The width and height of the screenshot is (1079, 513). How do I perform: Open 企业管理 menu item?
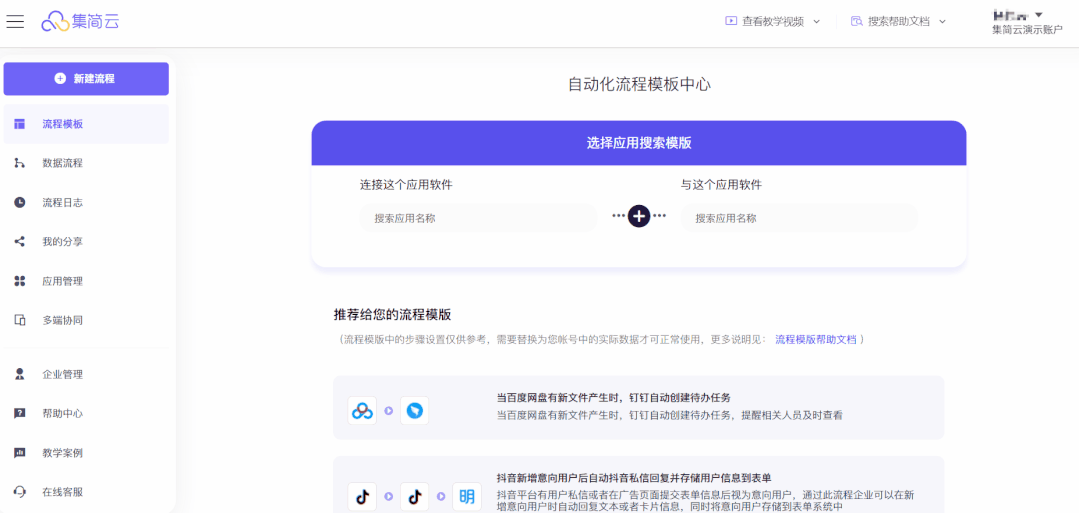coord(86,374)
